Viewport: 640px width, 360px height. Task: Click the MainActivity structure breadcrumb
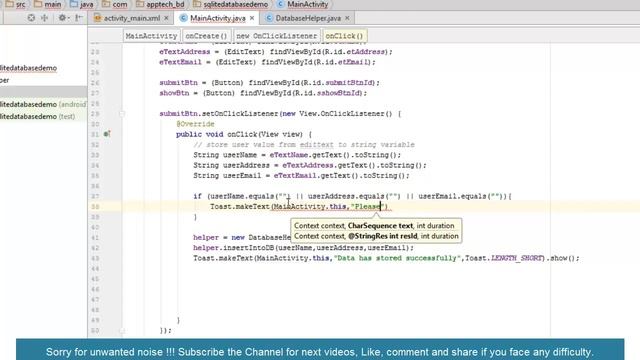(151, 36)
